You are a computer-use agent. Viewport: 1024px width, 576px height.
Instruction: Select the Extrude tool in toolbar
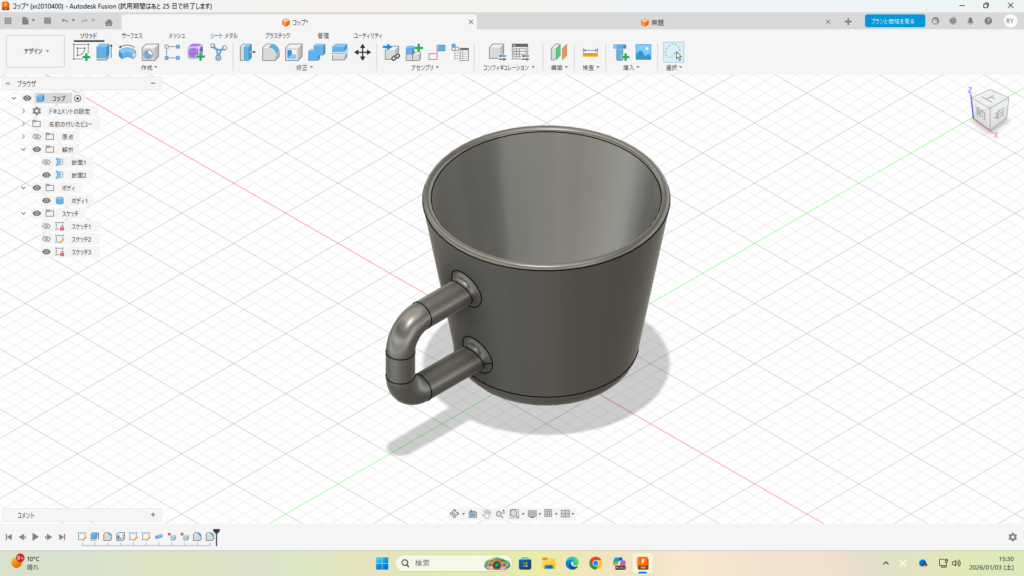click(104, 52)
